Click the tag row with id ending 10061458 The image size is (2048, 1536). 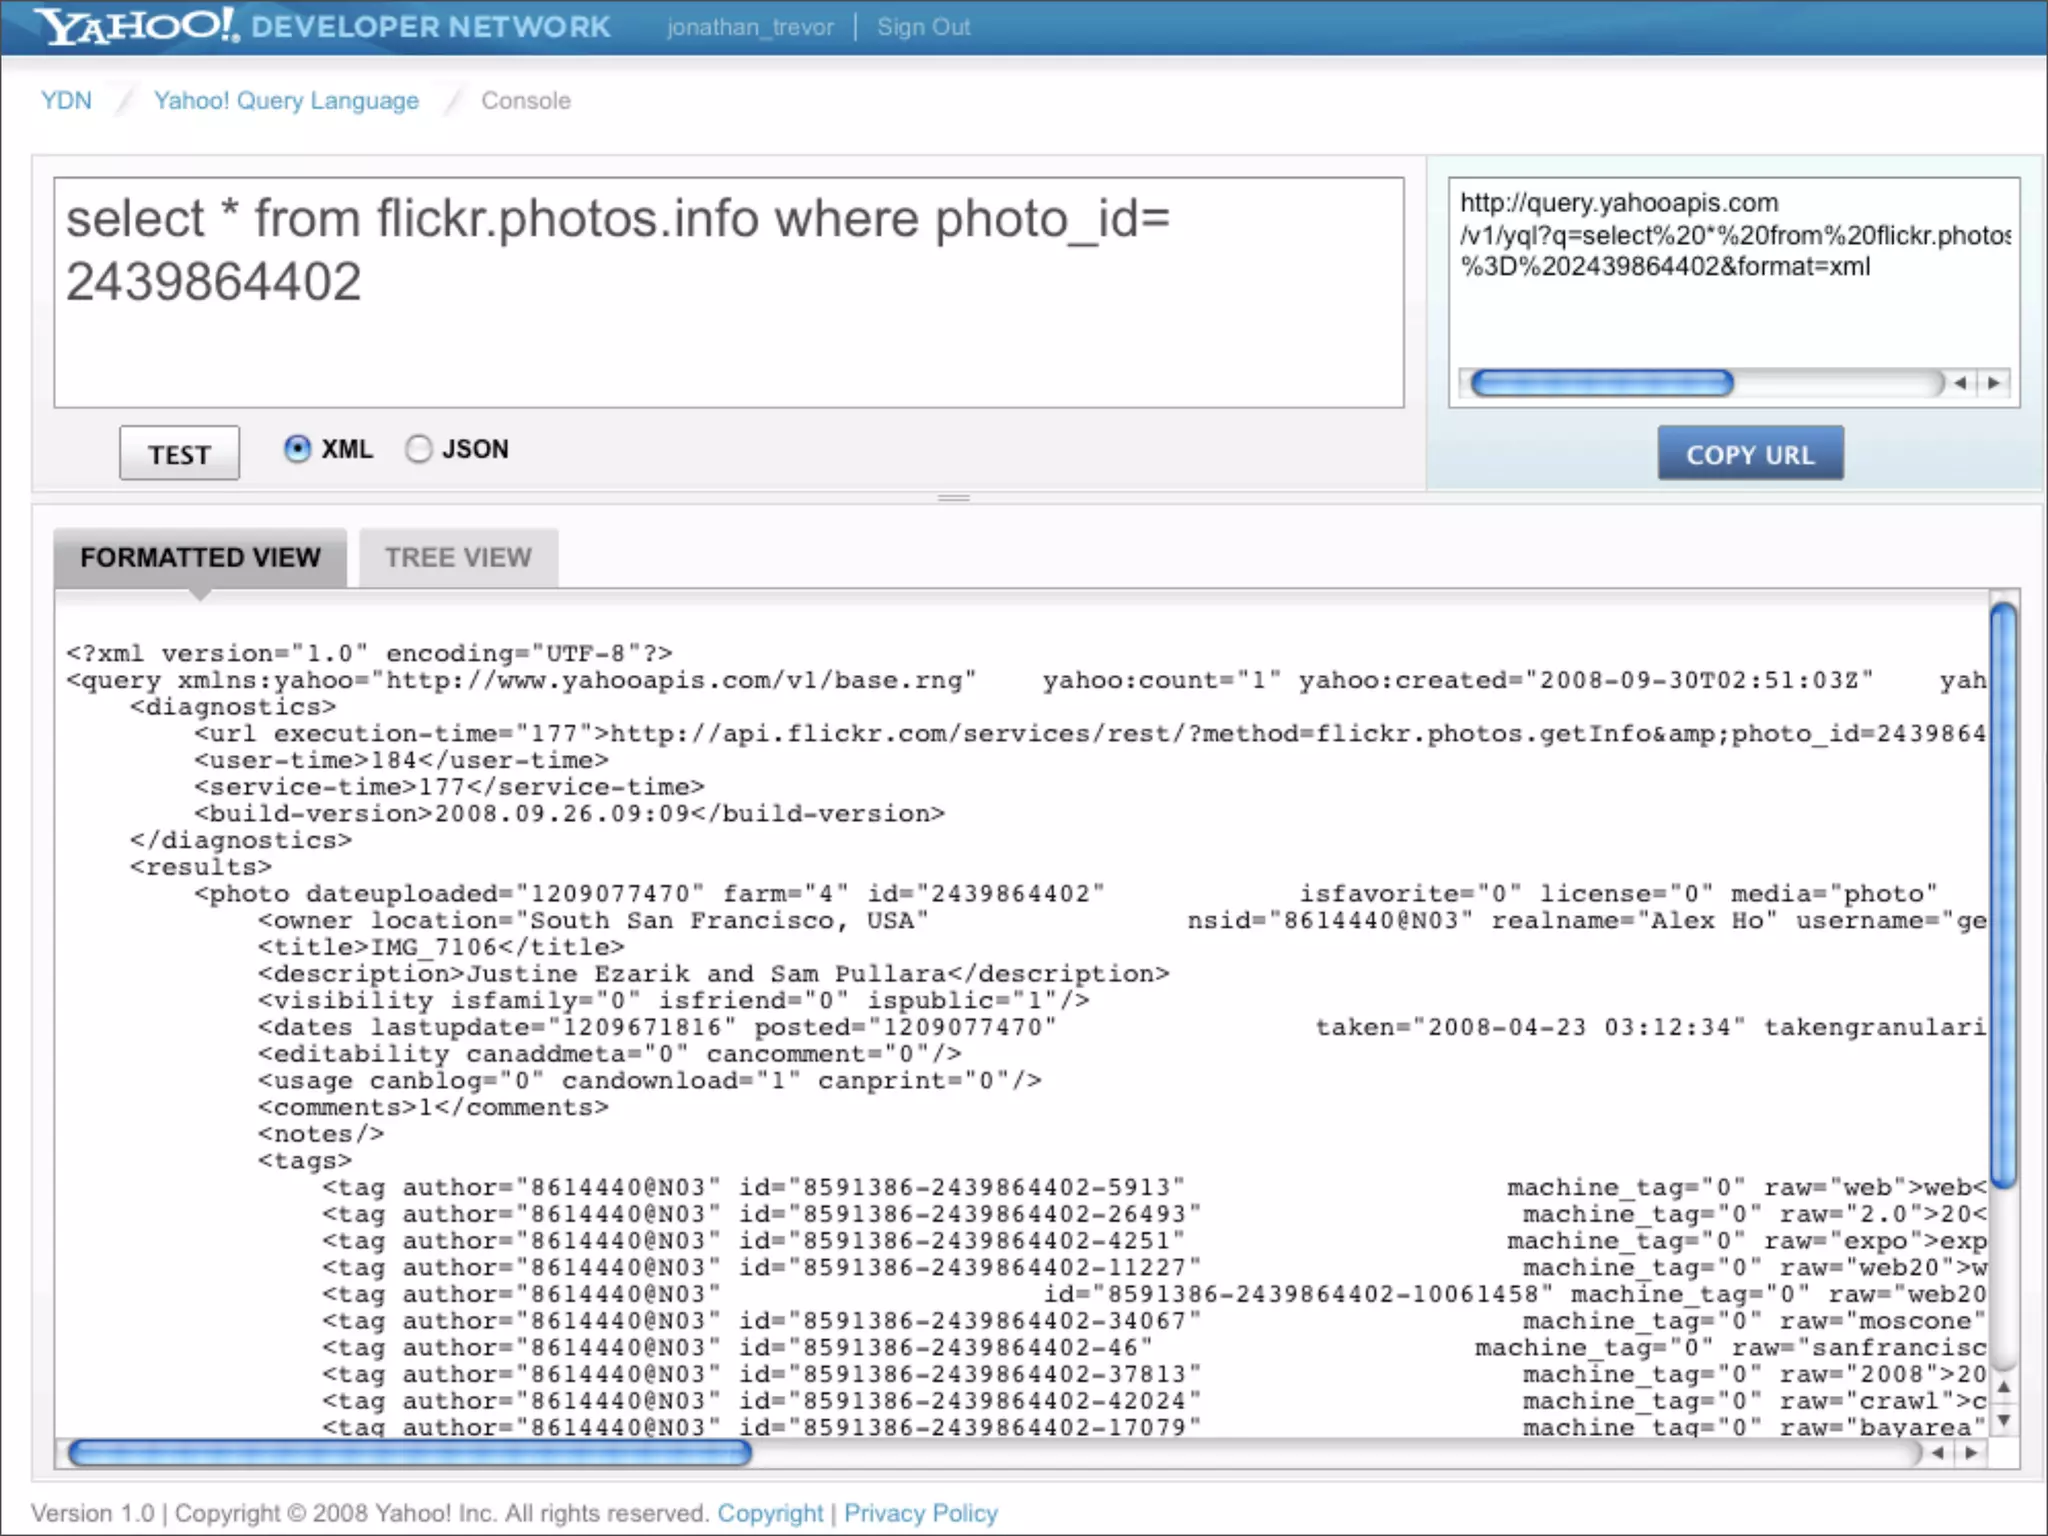(x=1154, y=1294)
